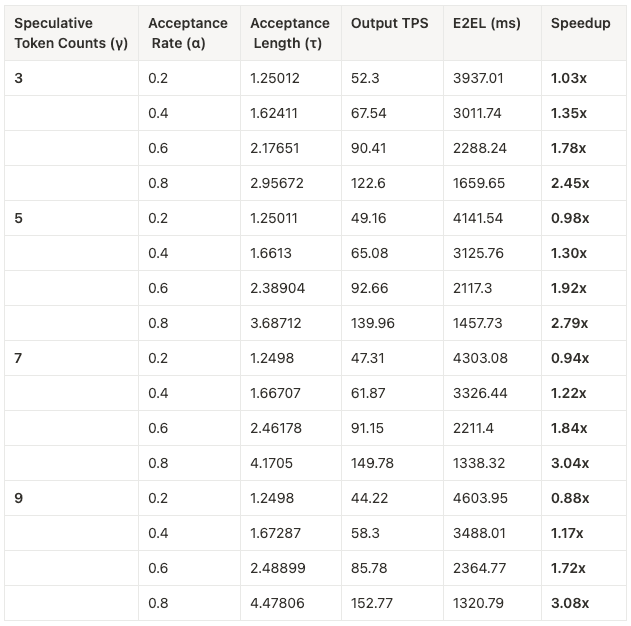
Task: Click the 2.79x speedup cell
Action: [570, 323]
